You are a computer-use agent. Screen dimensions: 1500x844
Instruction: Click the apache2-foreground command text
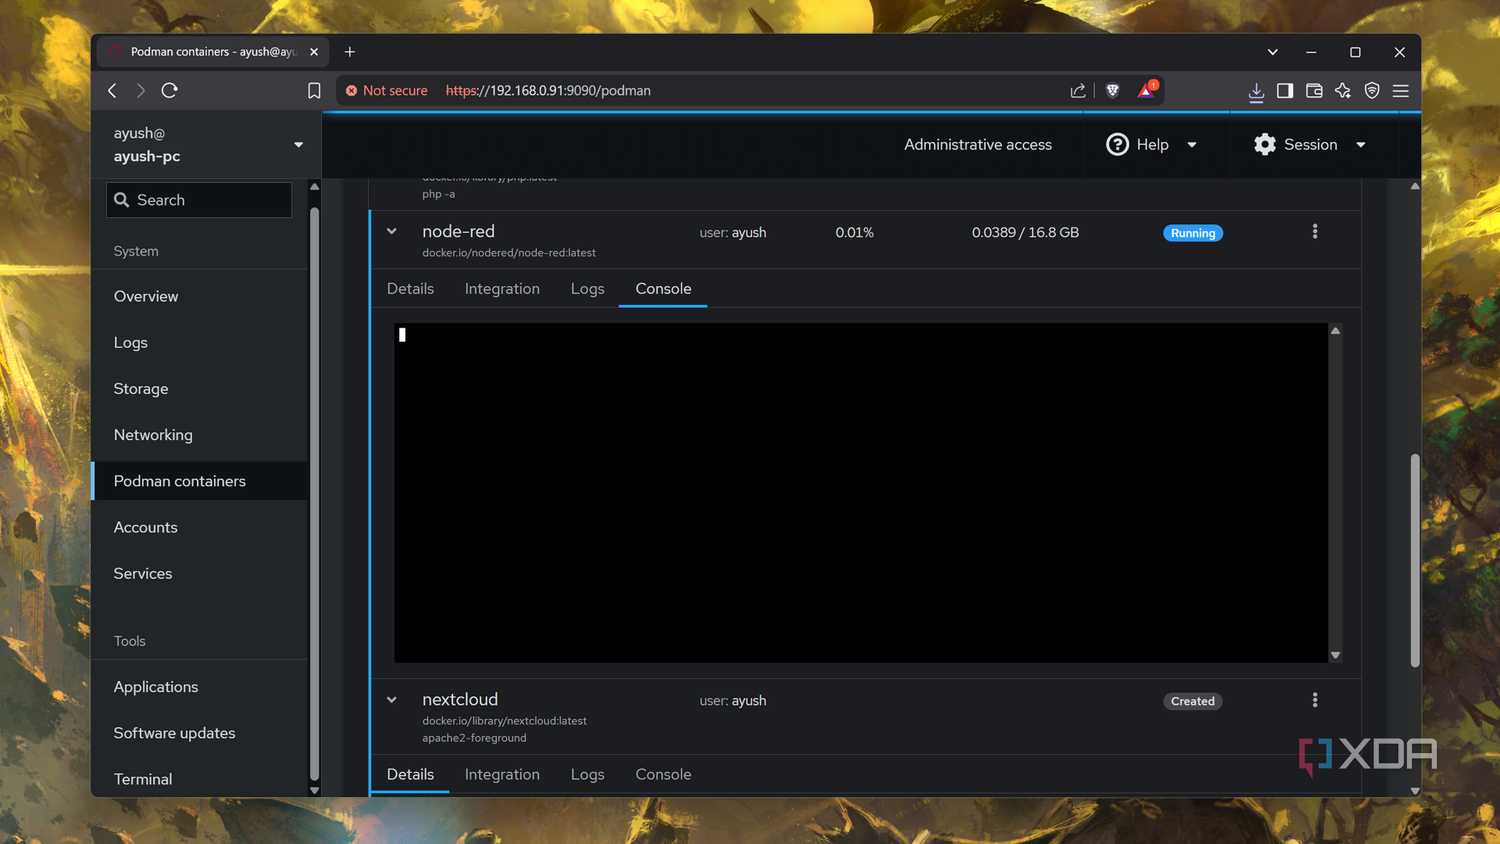(474, 738)
